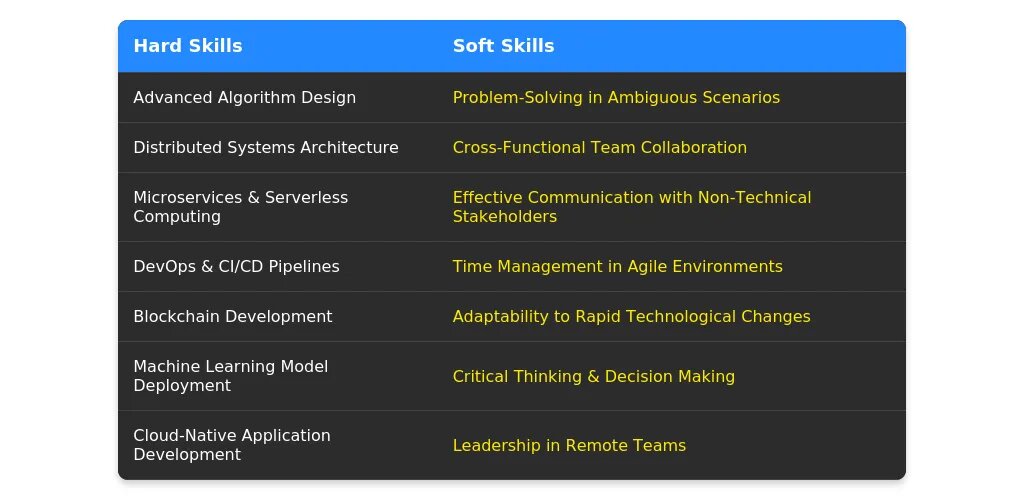Image resolution: width=1024 pixels, height=500 pixels.
Task: Click the Hard Skills column header
Action: pyautogui.click(x=188, y=46)
